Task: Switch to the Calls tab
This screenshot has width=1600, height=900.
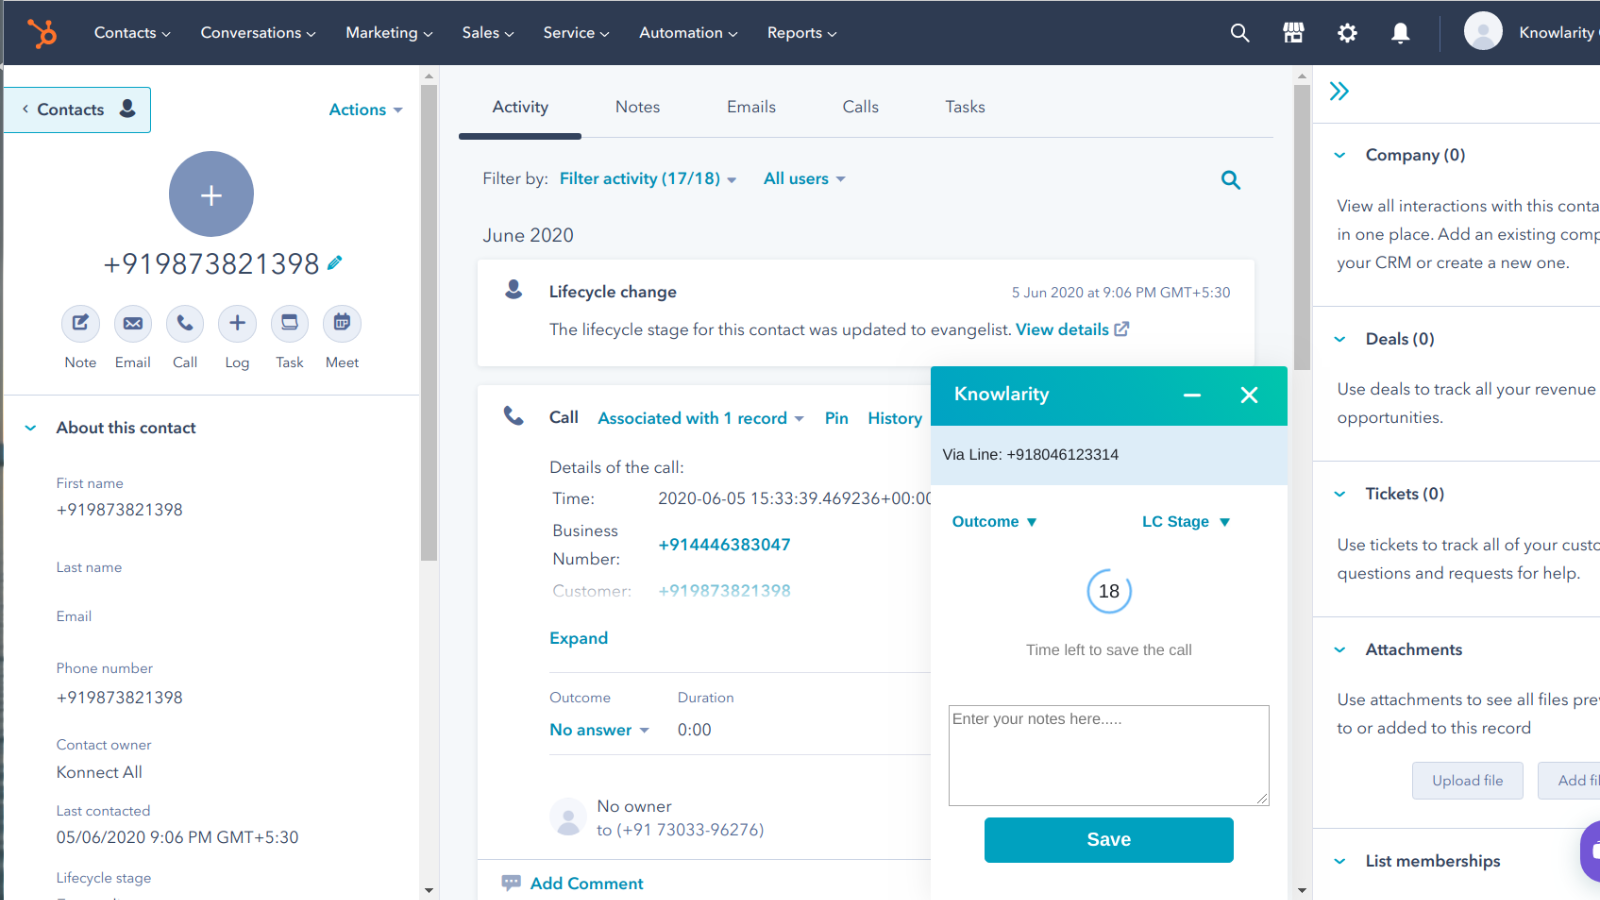Action: [860, 107]
